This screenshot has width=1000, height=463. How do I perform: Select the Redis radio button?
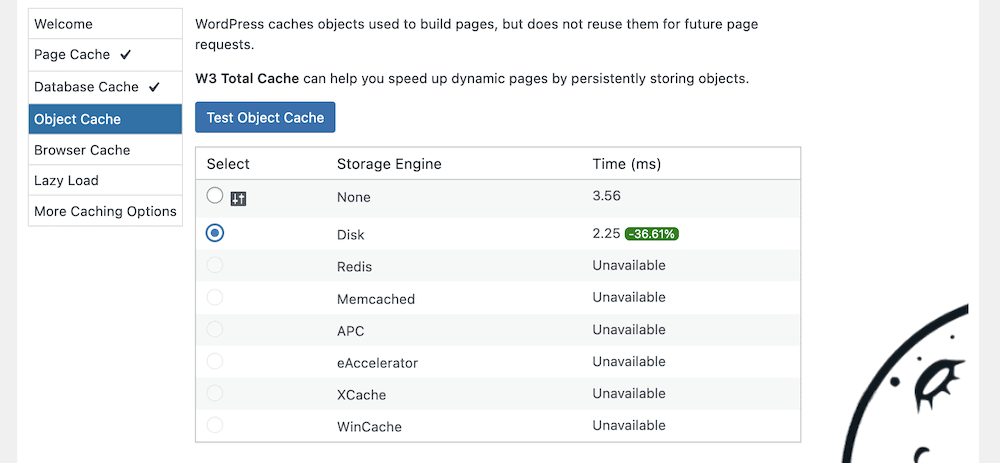point(215,265)
